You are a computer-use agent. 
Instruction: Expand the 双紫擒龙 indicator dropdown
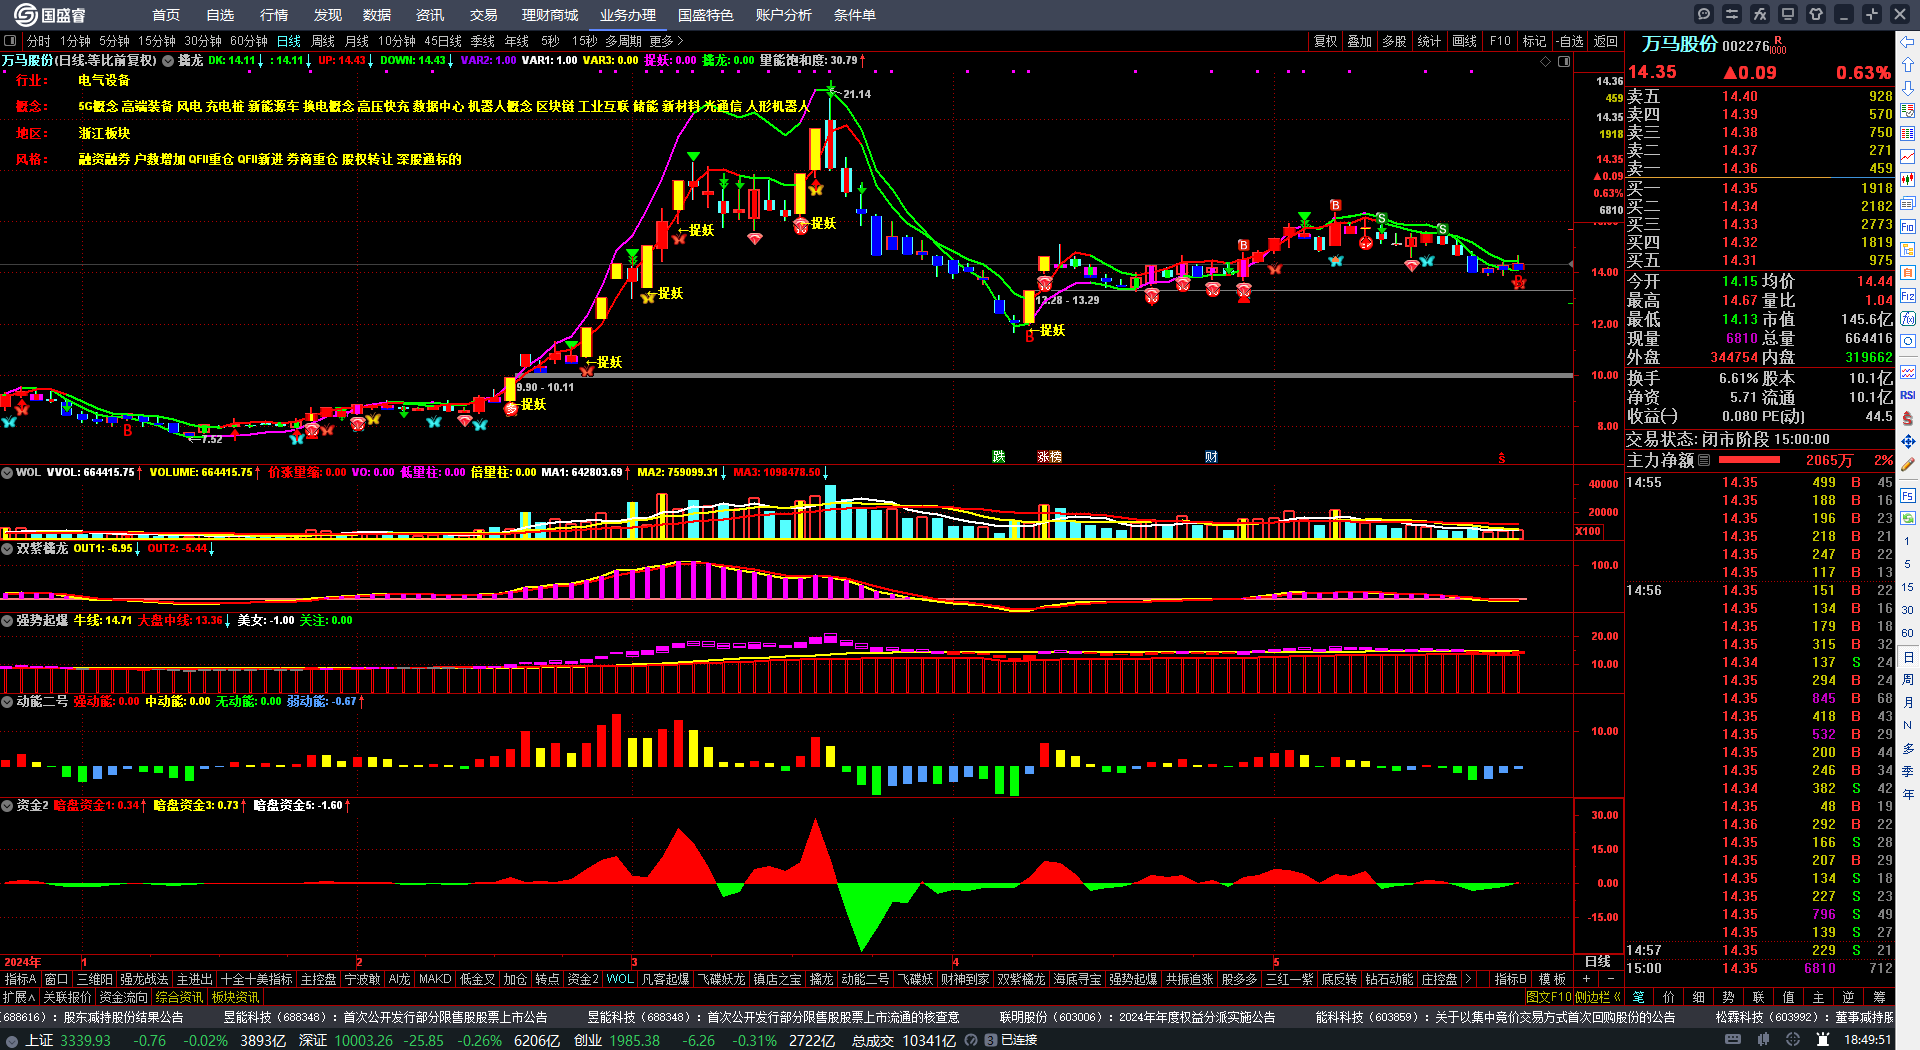pyautogui.click(x=7, y=549)
